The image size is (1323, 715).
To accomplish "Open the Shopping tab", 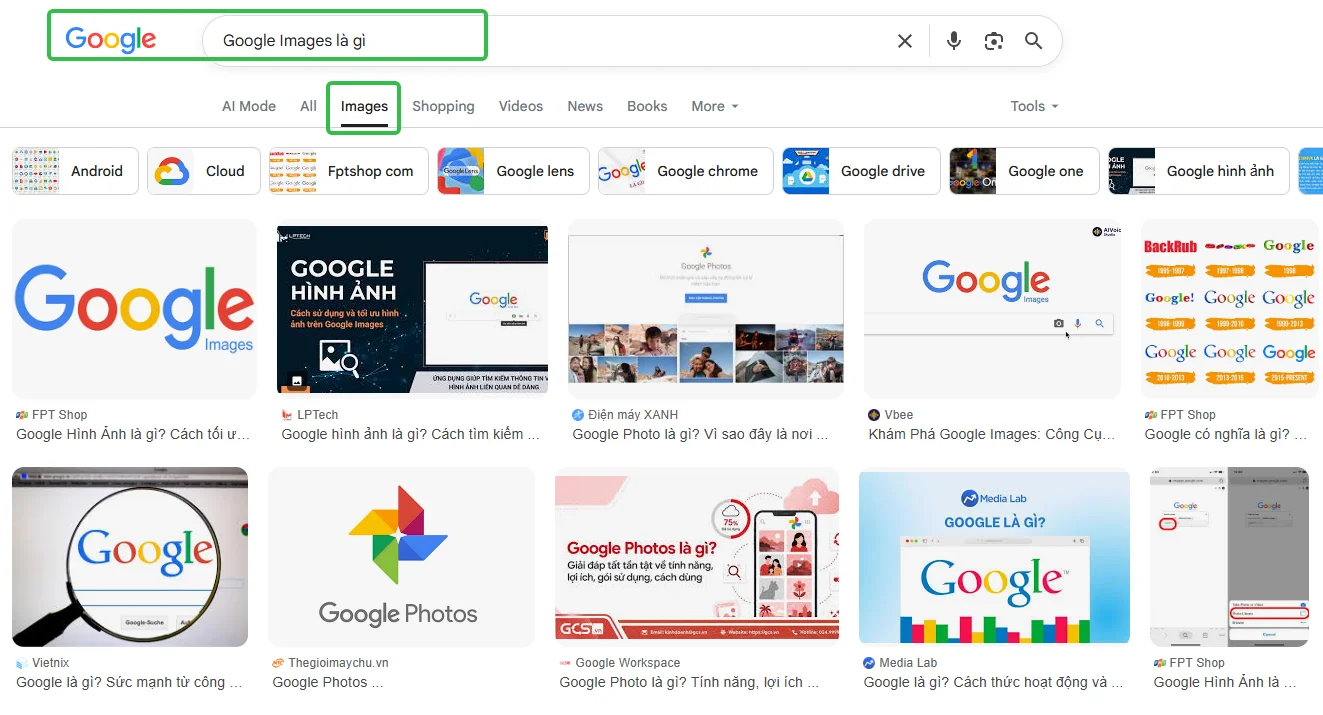I will coord(443,106).
